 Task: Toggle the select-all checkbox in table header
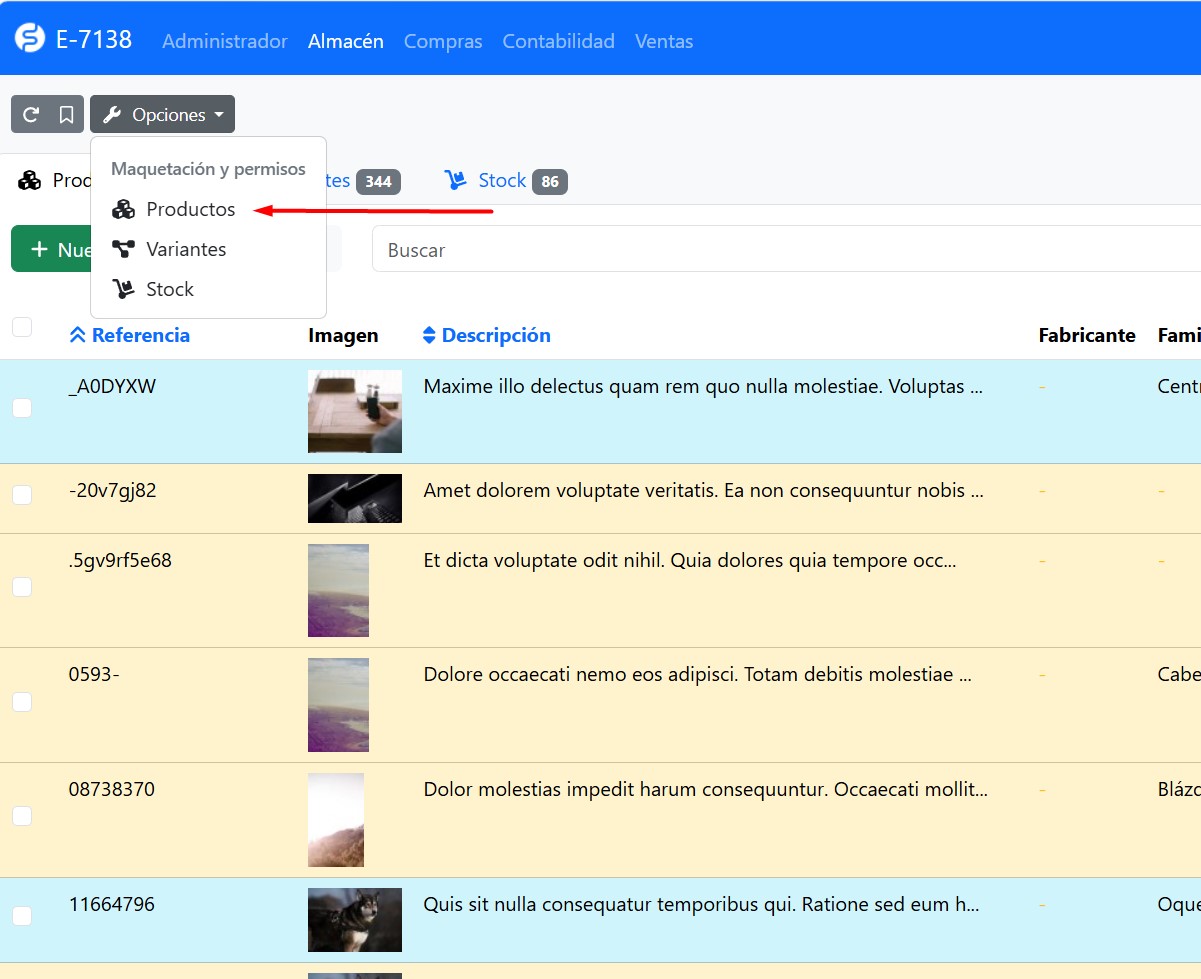pos(22,327)
